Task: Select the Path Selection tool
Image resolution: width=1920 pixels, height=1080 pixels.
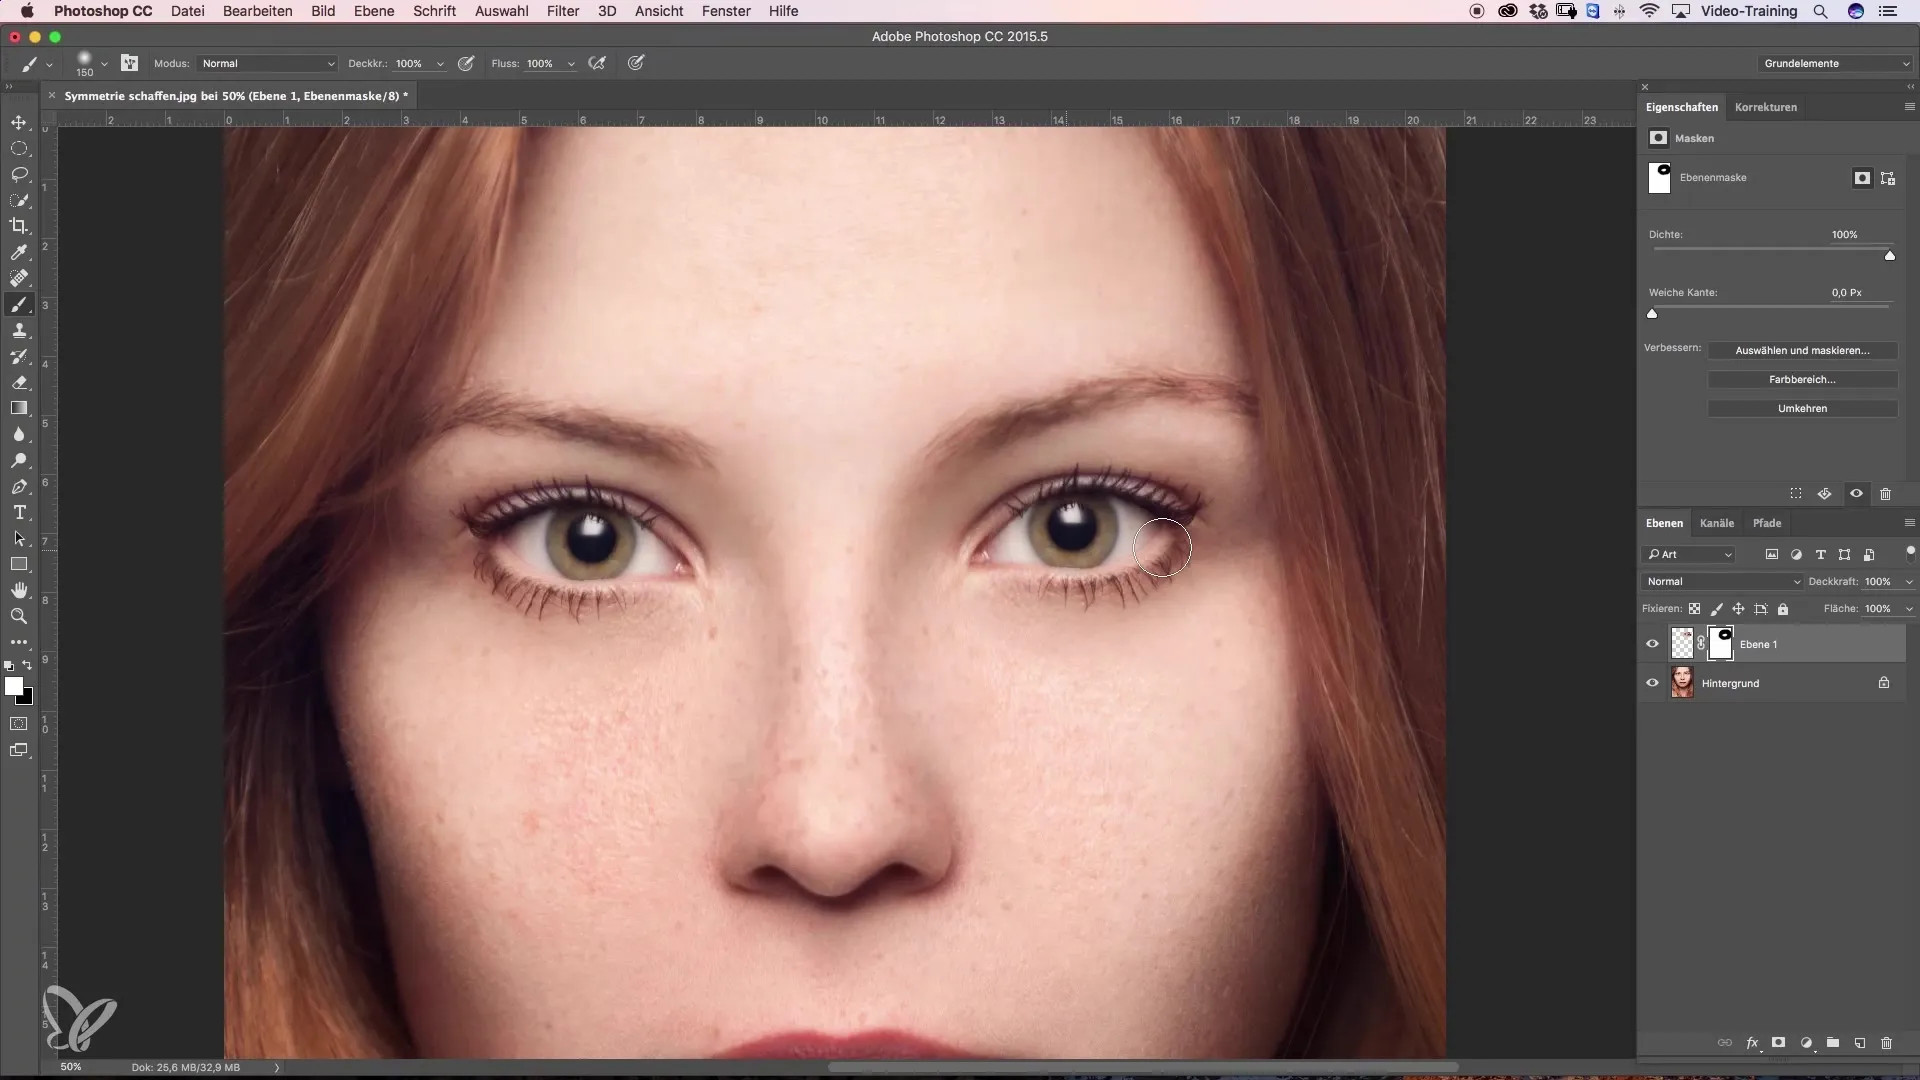Action: [x=19, y=539]
